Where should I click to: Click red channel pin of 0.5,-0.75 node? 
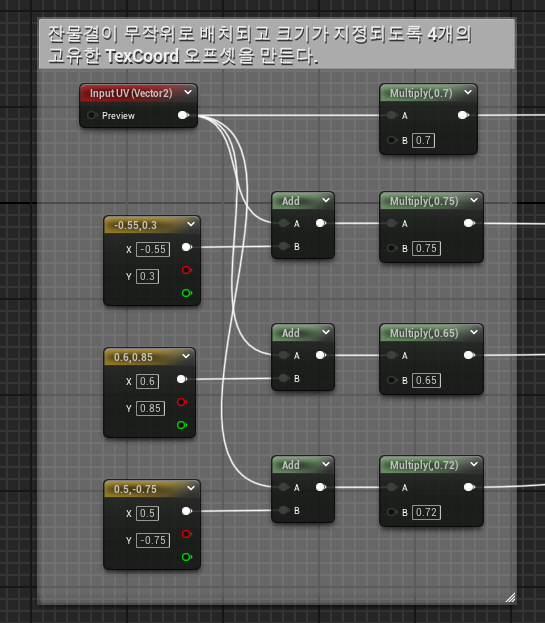point(187,534)
